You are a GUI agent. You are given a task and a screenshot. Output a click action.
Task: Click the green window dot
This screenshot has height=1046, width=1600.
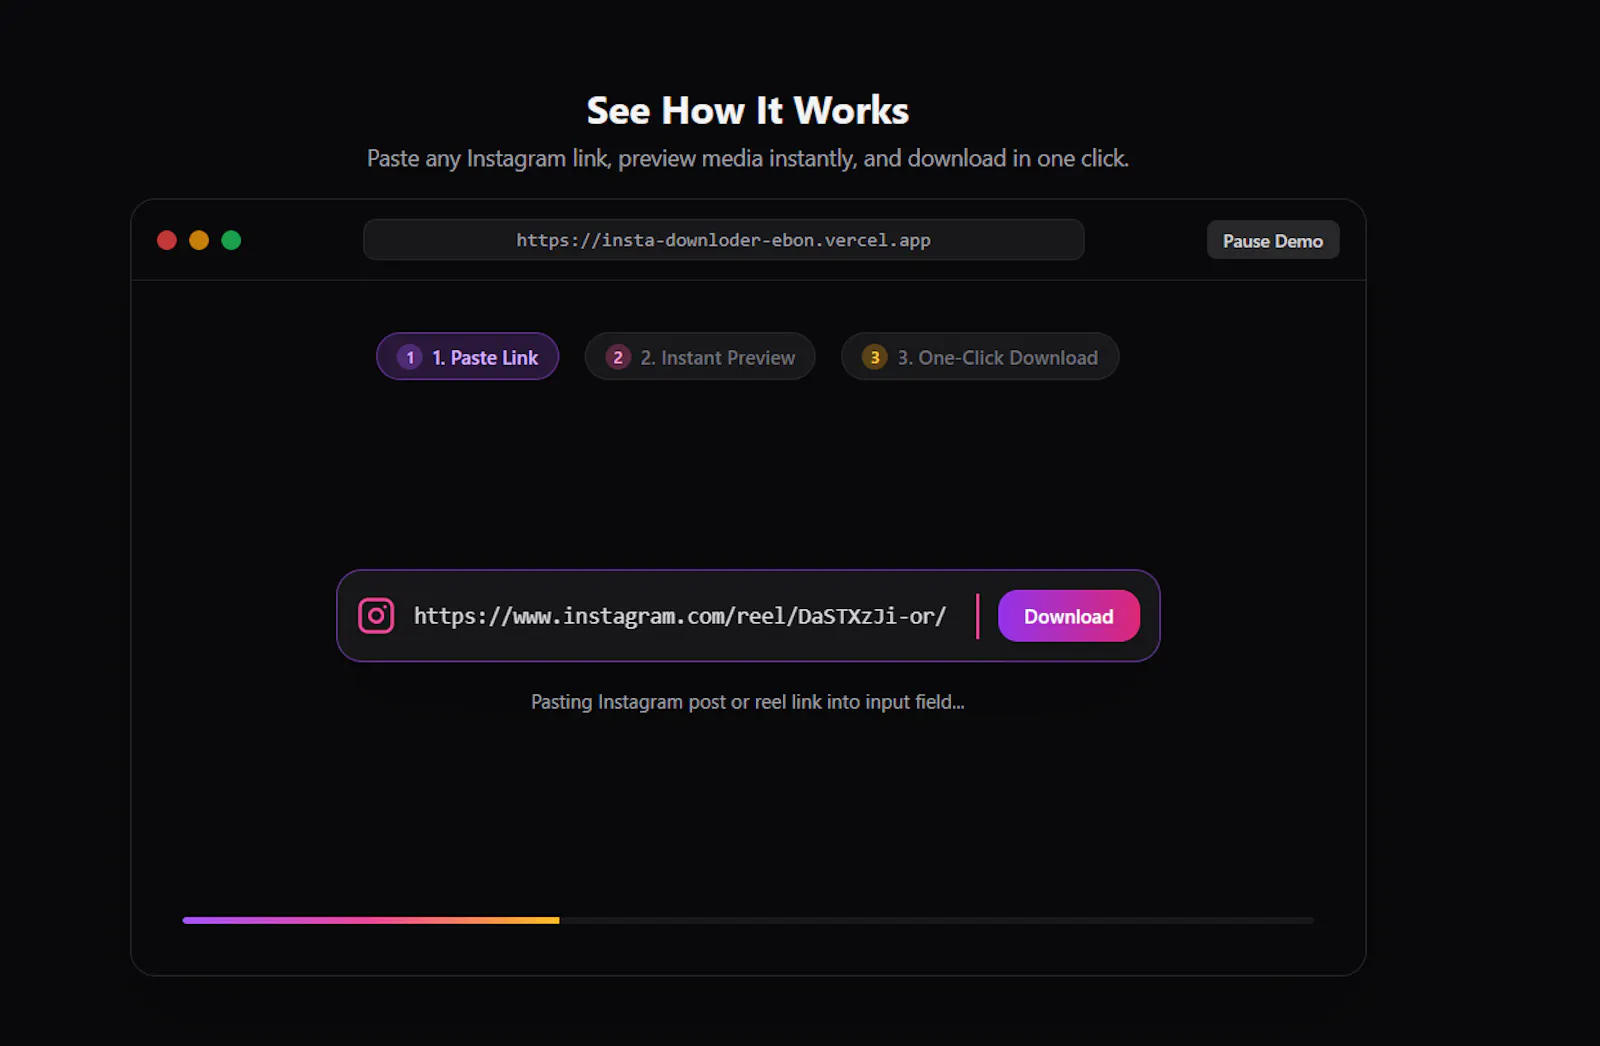231,240
